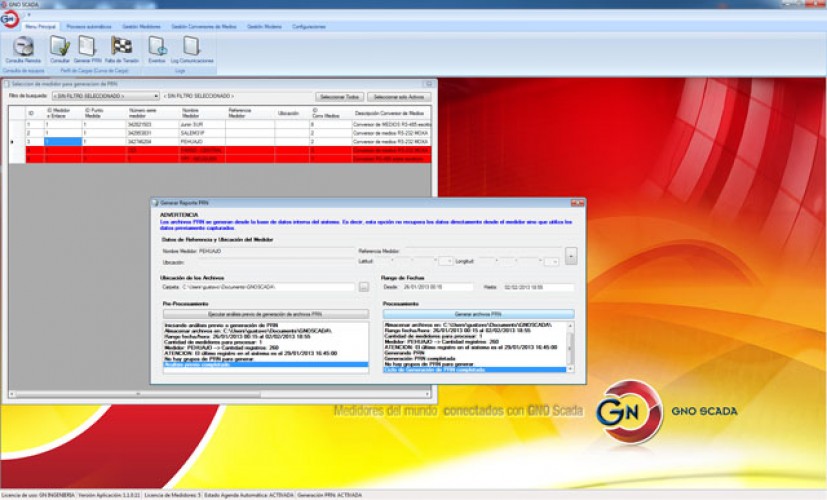Click the ID Conv Medios column header

pyautogui.click(x=330, y=113)
